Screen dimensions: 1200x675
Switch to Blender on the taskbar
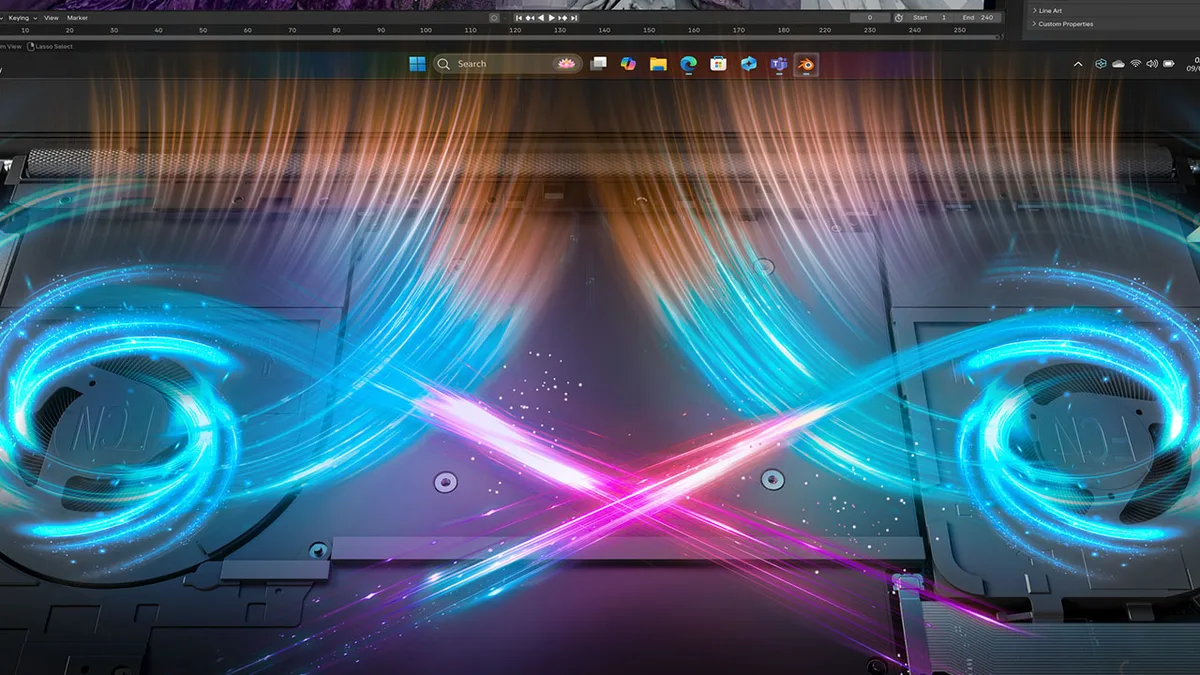pos(806,64)
